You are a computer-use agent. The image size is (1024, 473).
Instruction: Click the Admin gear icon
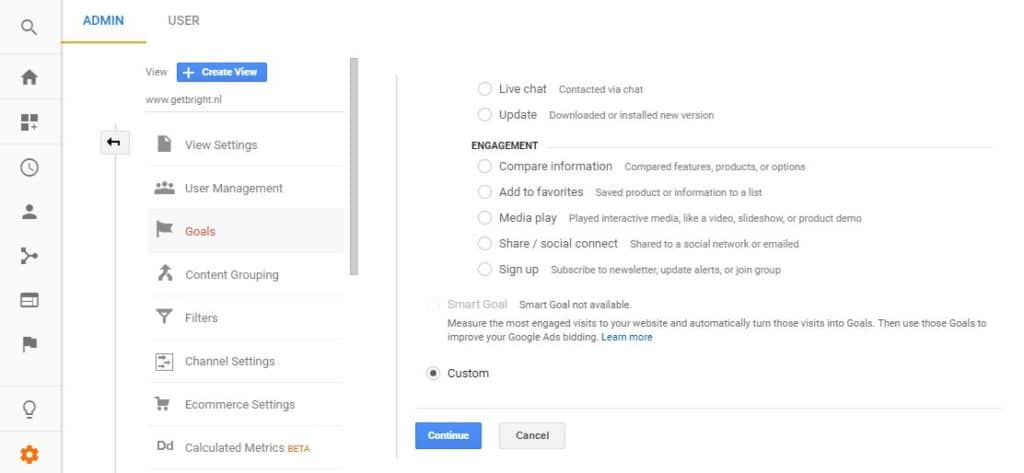(x=29, y=454)
